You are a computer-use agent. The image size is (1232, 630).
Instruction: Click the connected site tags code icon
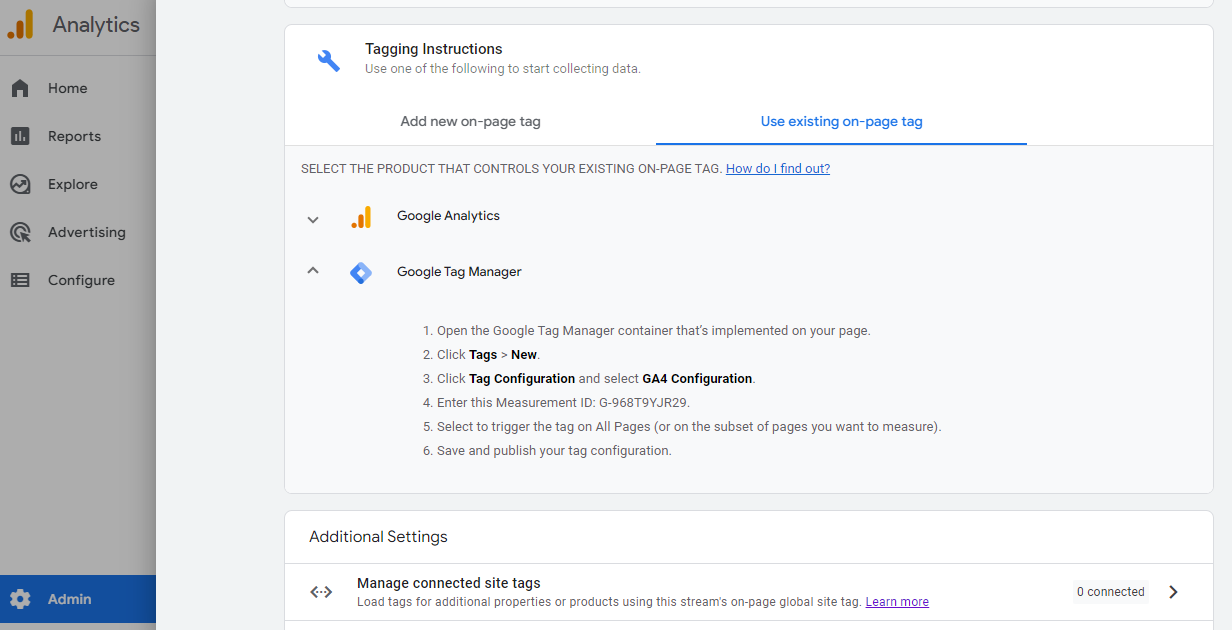pos(321,592)
